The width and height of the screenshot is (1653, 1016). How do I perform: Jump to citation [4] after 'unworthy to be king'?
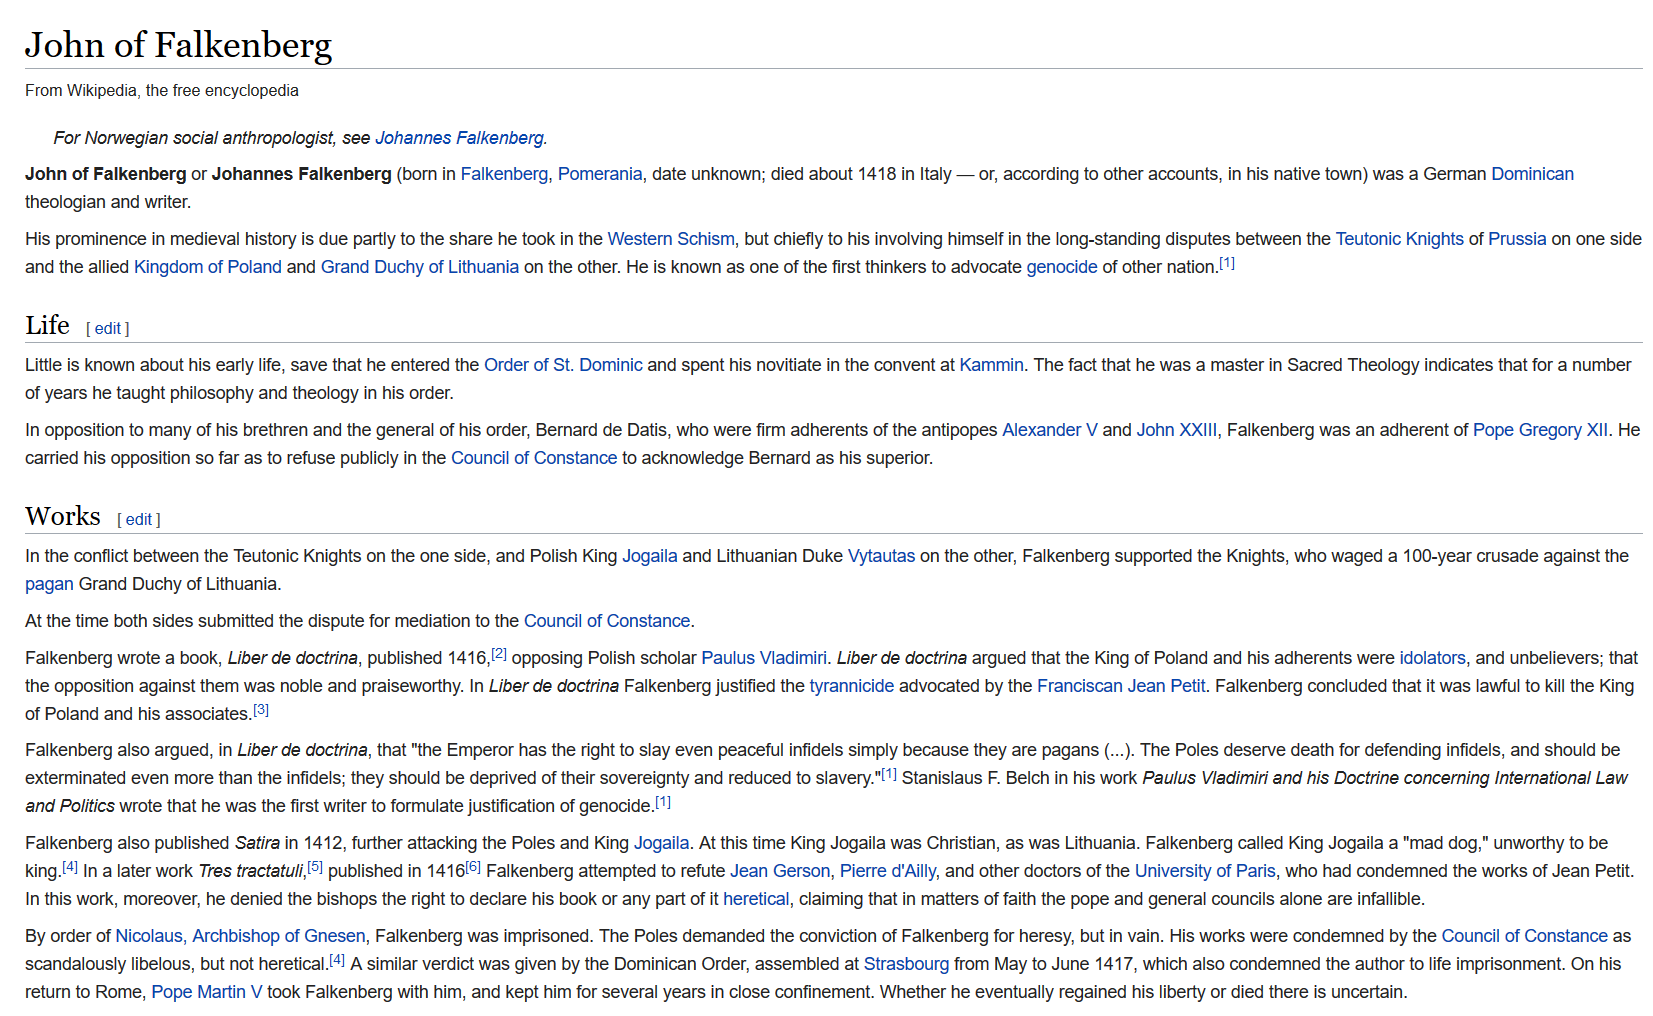[70, 867]
